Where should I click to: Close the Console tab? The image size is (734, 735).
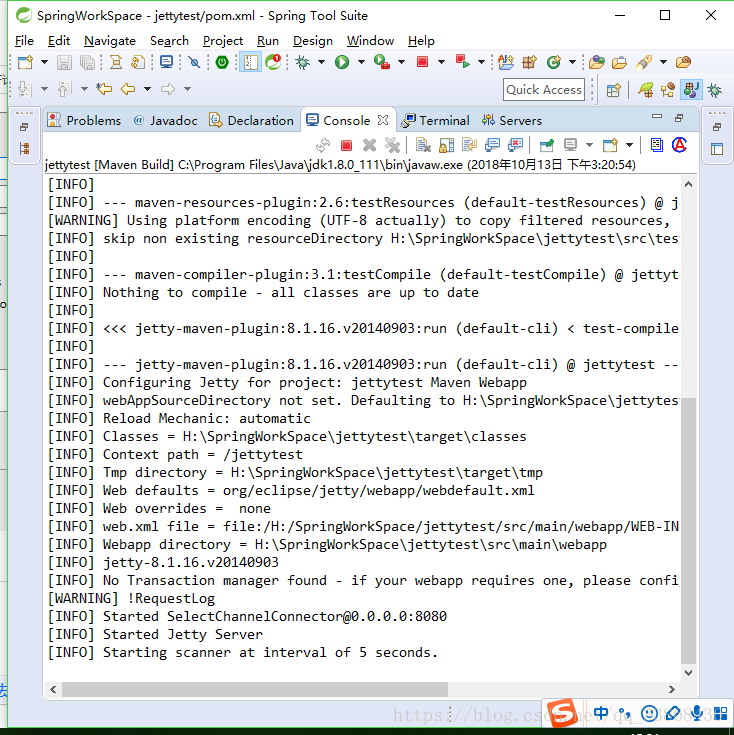383,120
